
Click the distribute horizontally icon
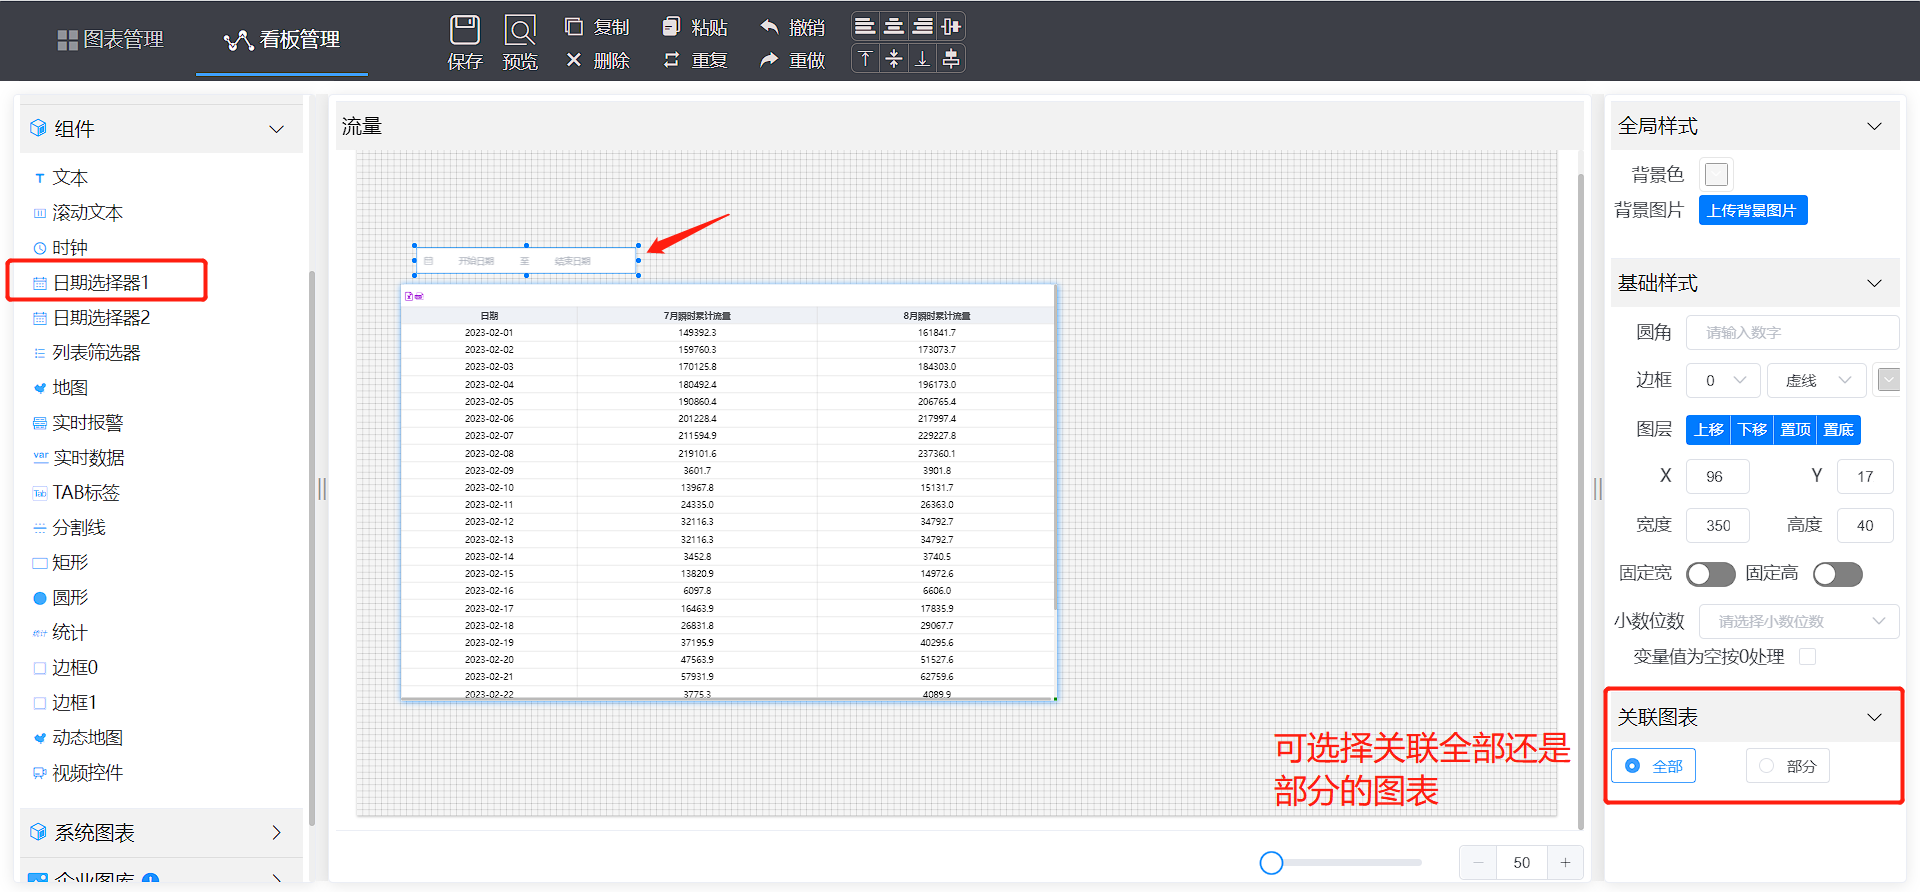[951, 26]
